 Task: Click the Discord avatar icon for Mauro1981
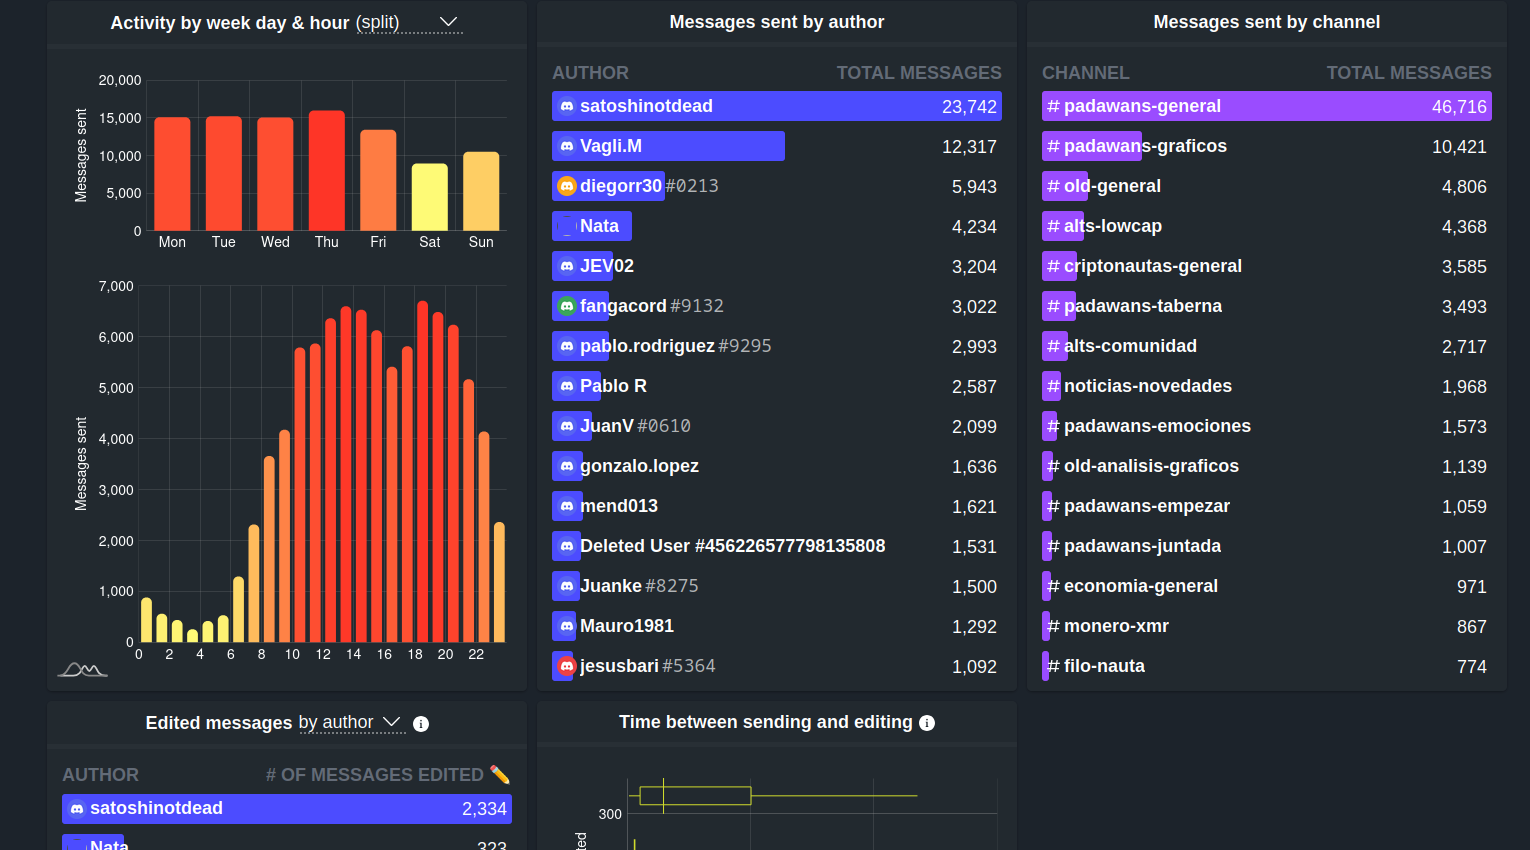(x=567, y=626)
